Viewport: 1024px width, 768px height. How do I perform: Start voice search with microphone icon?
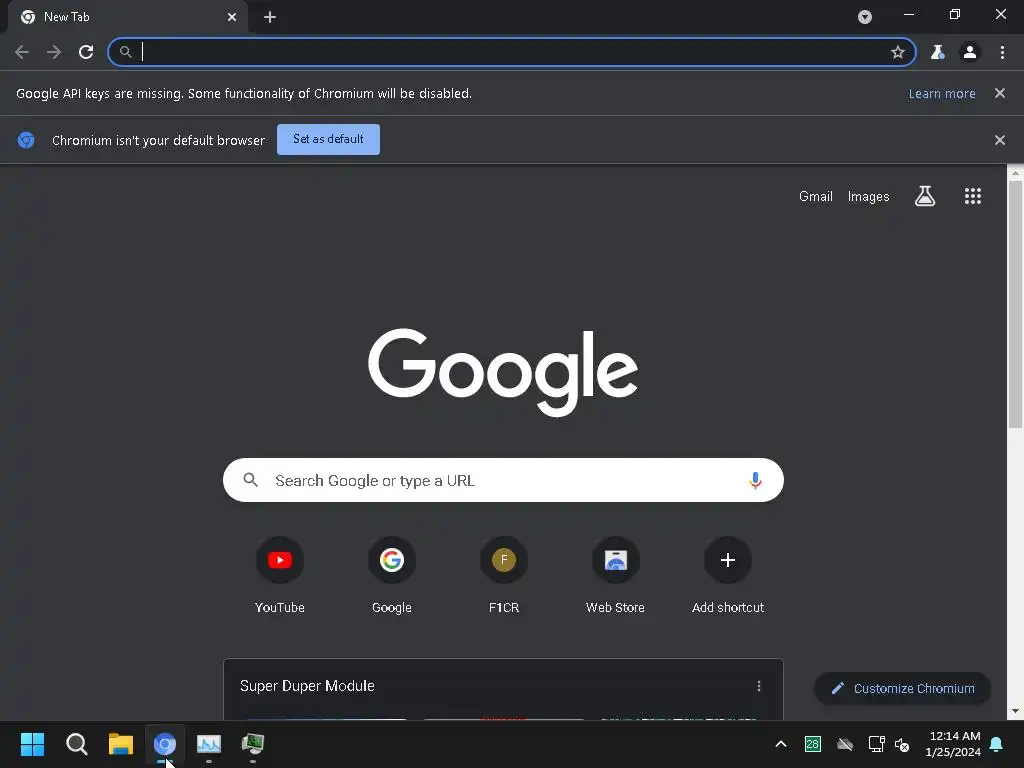(x=755, y=480)
